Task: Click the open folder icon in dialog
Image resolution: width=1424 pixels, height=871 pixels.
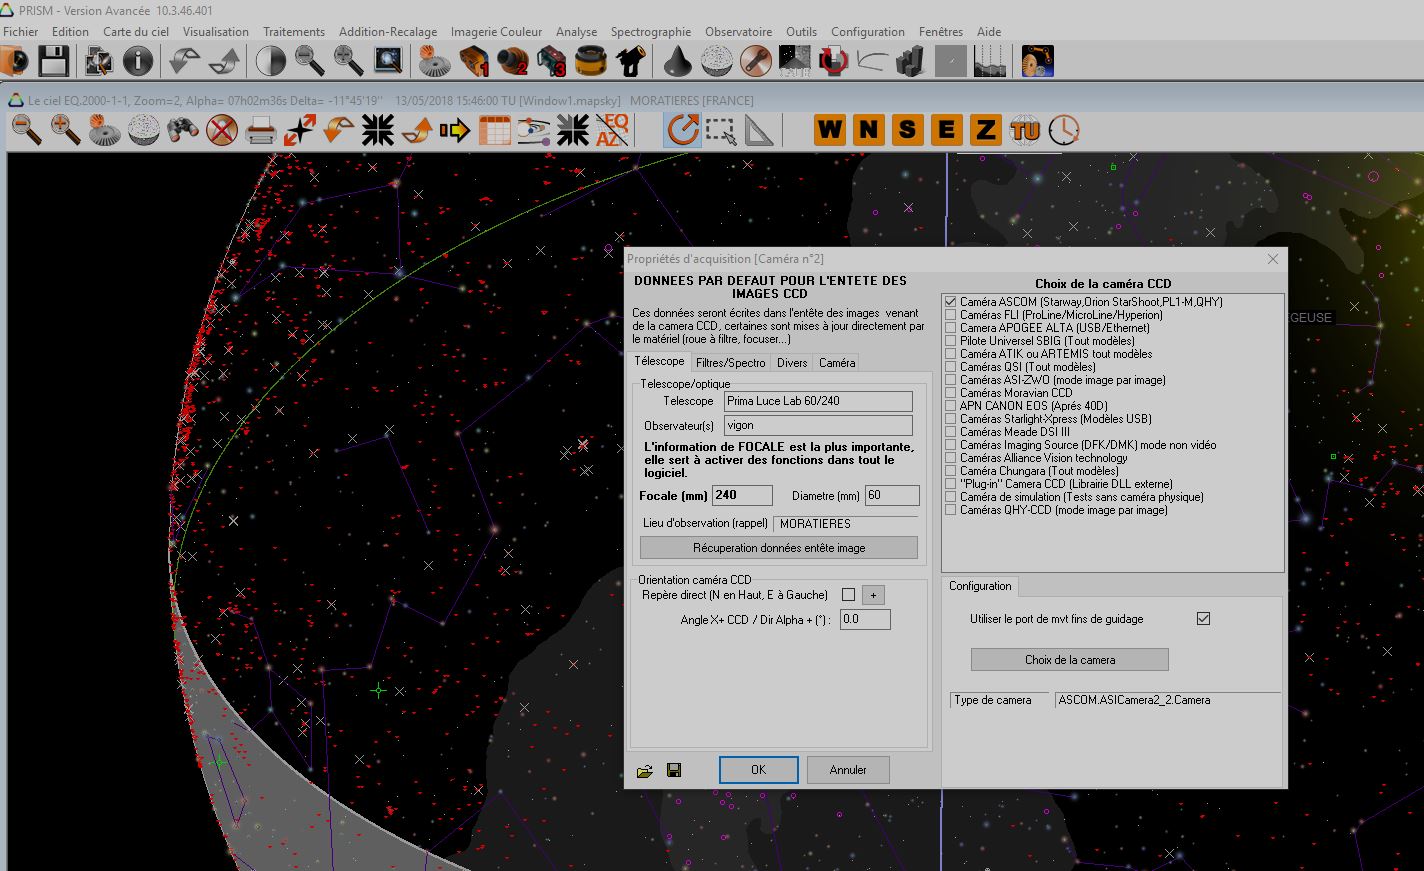Action: pos(645,770)
